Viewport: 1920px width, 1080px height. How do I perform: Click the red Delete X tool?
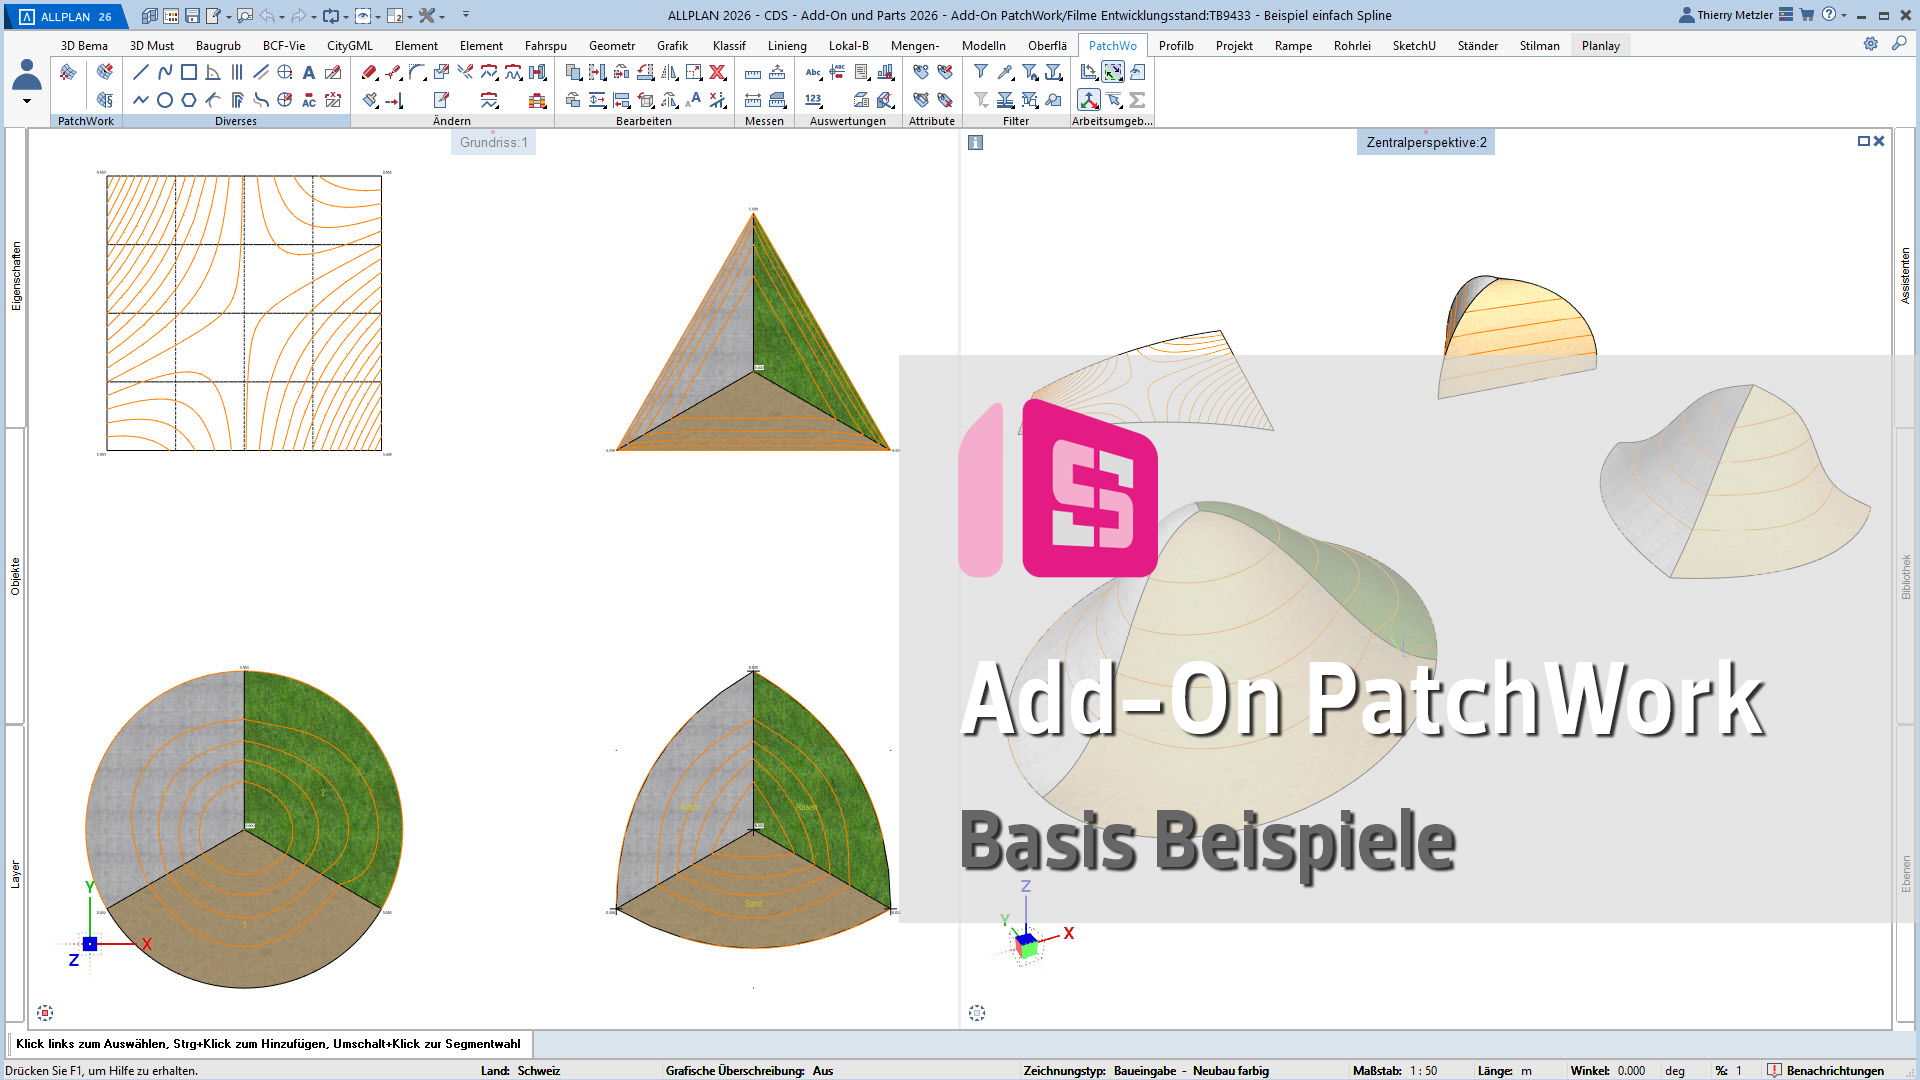coord(717,72)
